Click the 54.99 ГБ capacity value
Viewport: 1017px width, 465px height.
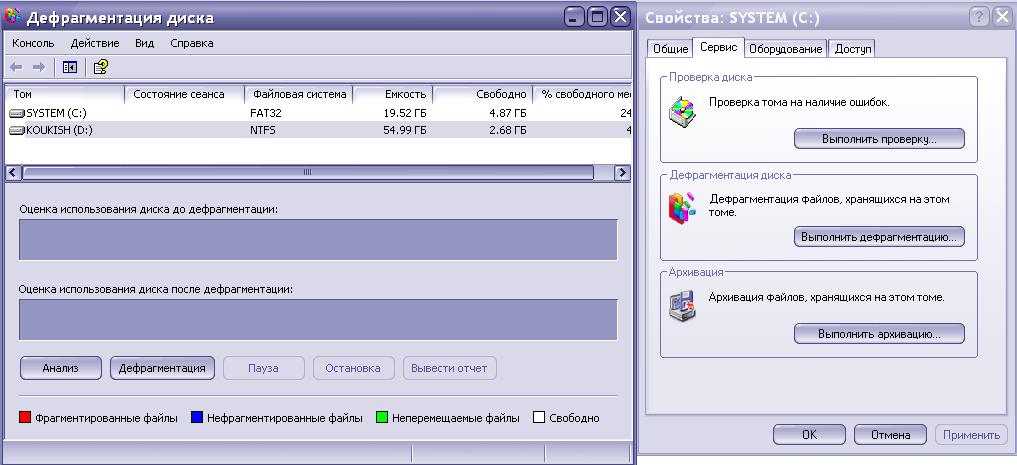pos(405,130)
